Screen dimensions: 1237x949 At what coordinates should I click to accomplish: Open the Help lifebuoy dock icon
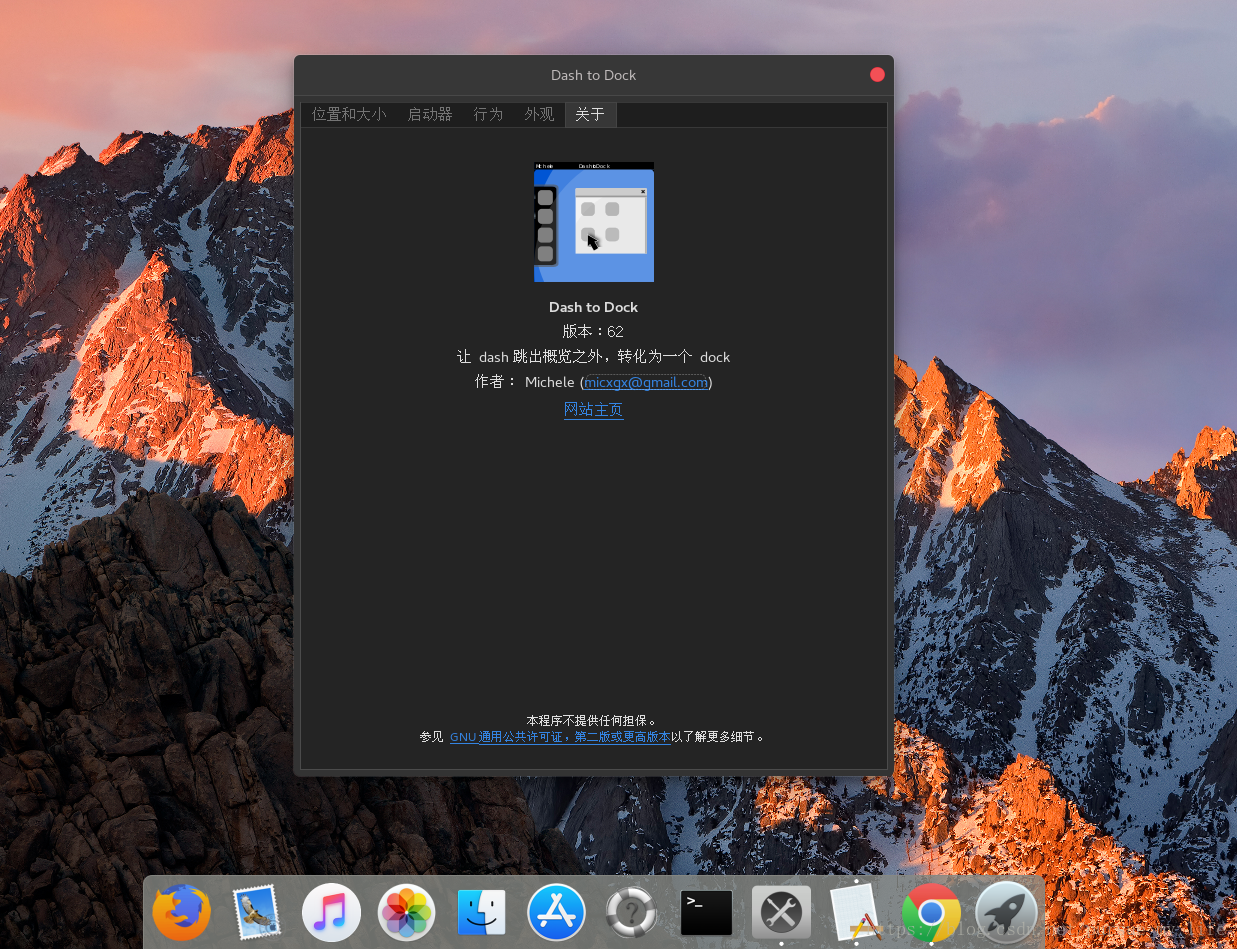click(631, 913)
